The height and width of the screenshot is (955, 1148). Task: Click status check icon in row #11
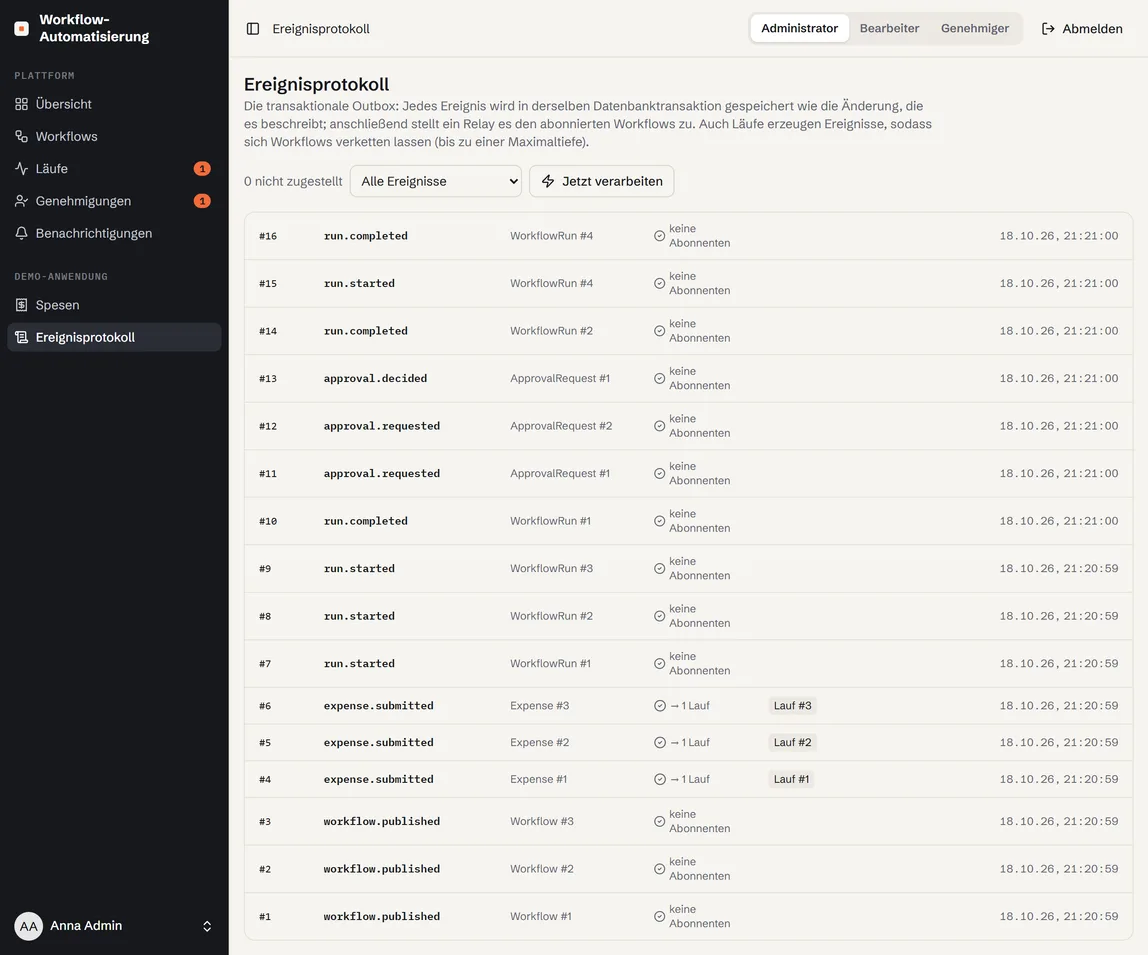660,473
